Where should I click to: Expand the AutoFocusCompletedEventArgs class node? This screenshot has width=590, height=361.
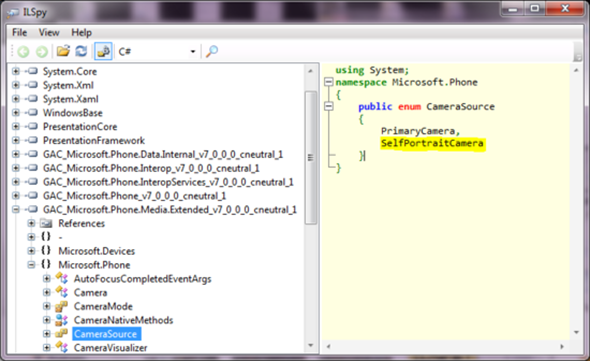(x=47, y=279)
